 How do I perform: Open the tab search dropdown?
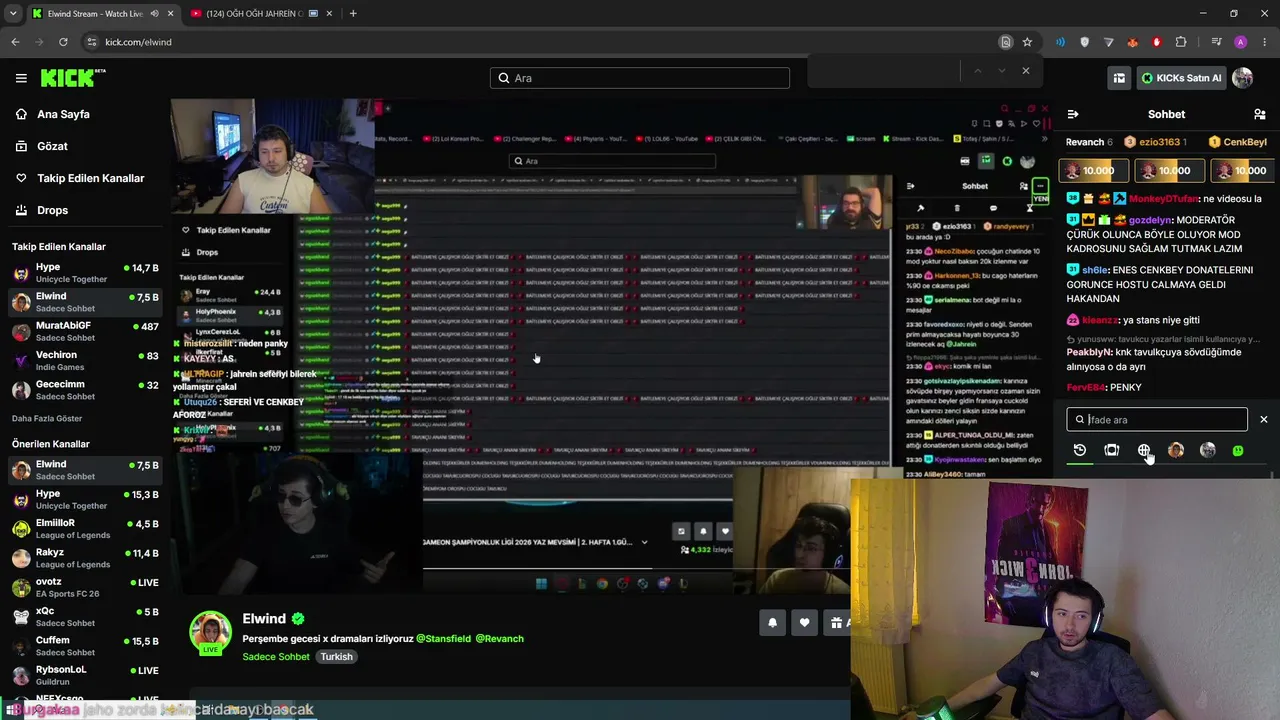pos(13,14)
